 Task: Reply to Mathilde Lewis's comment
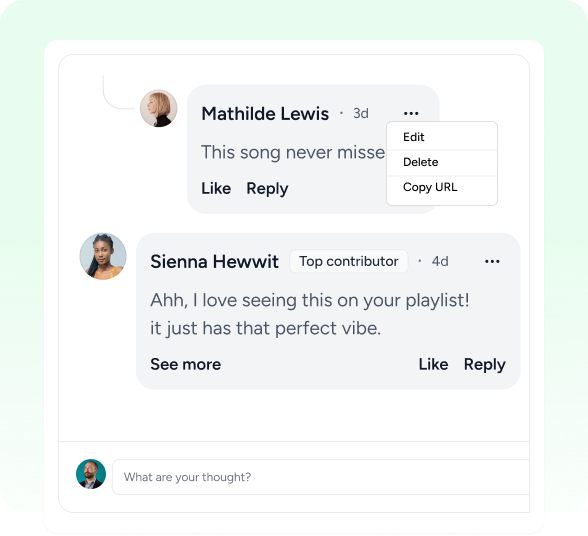click(267, 189)
